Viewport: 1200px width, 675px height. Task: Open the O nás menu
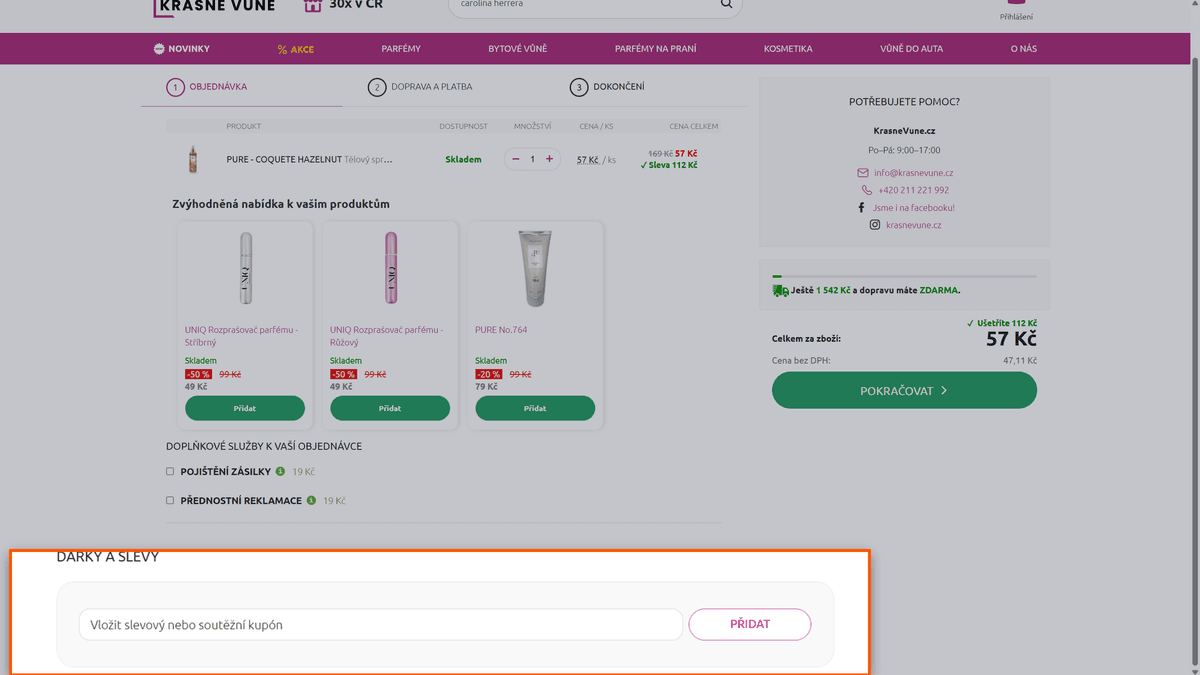pos(1024,48)
